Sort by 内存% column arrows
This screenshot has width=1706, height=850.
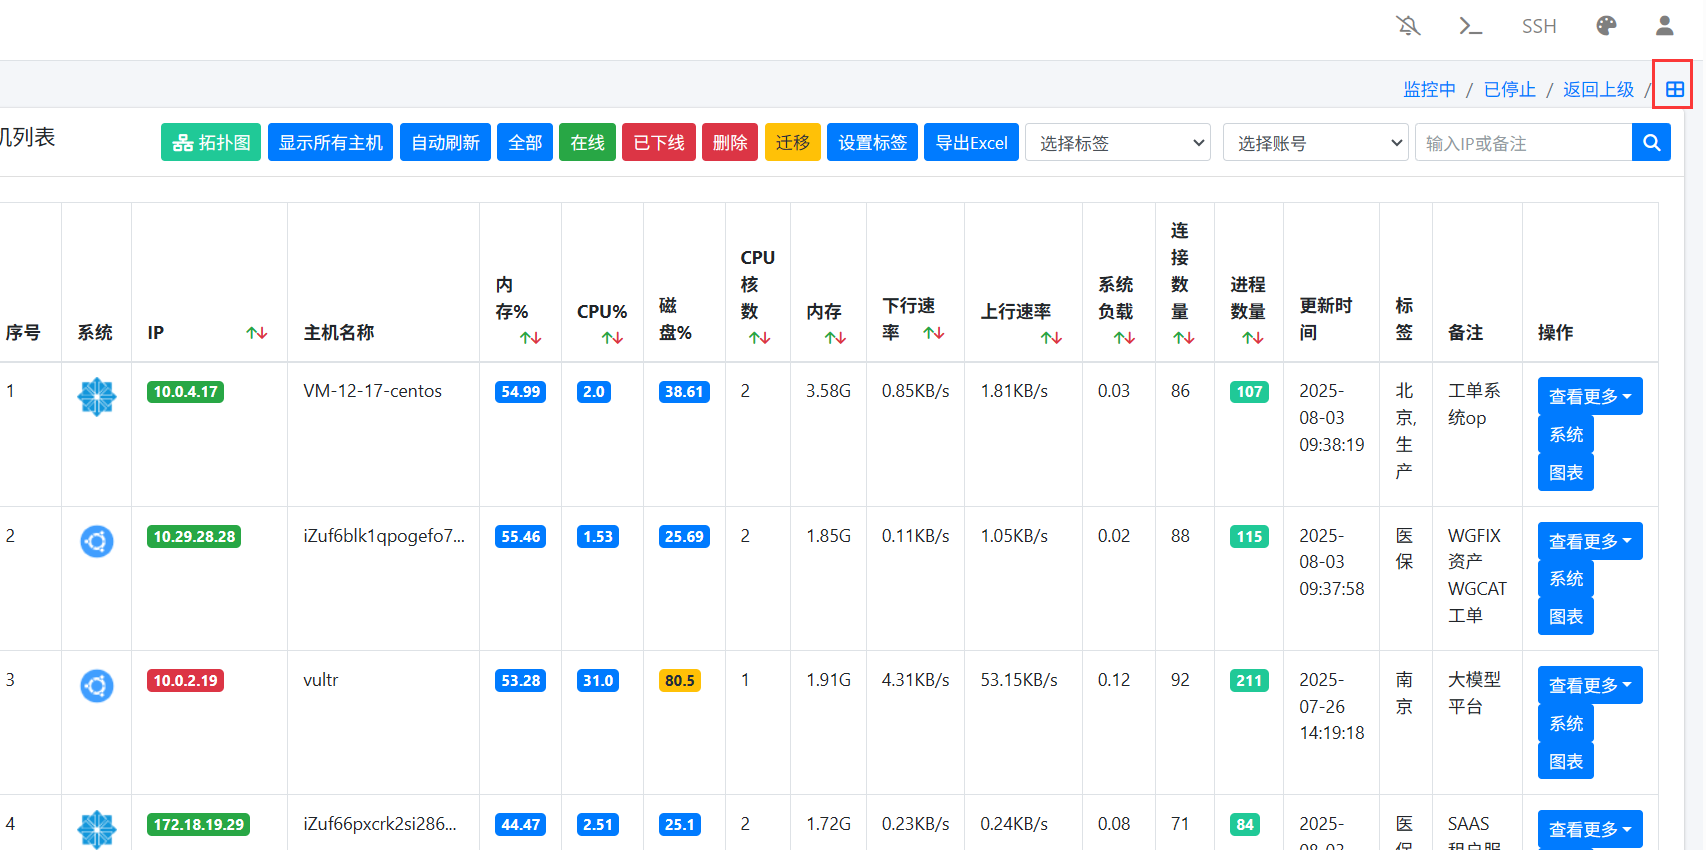(x=530, y=338)
